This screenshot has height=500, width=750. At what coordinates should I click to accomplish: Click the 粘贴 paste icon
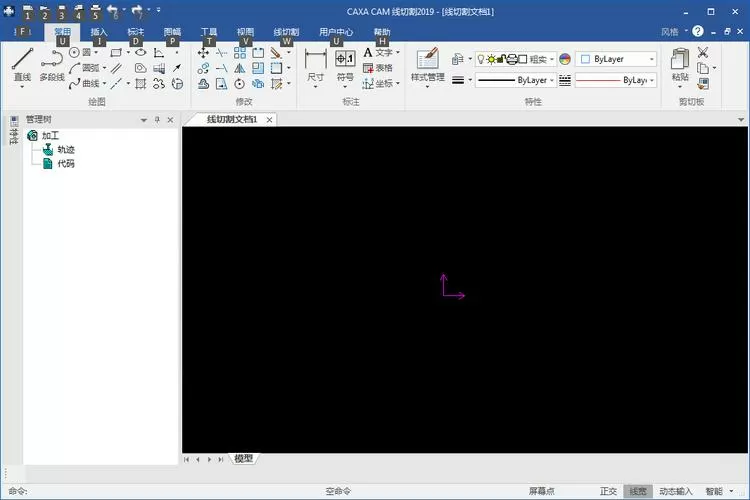(680, 64)
